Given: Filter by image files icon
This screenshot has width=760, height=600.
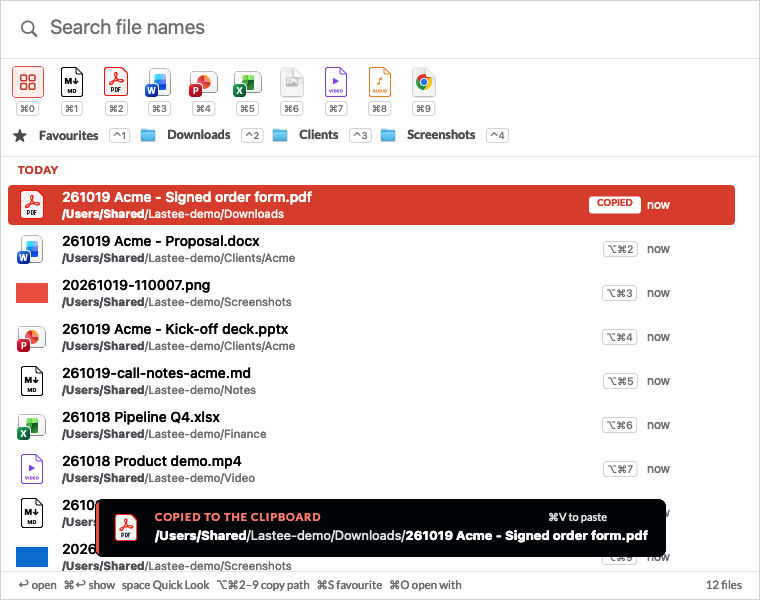Looking at the screenshot, I should coord(291,82).
